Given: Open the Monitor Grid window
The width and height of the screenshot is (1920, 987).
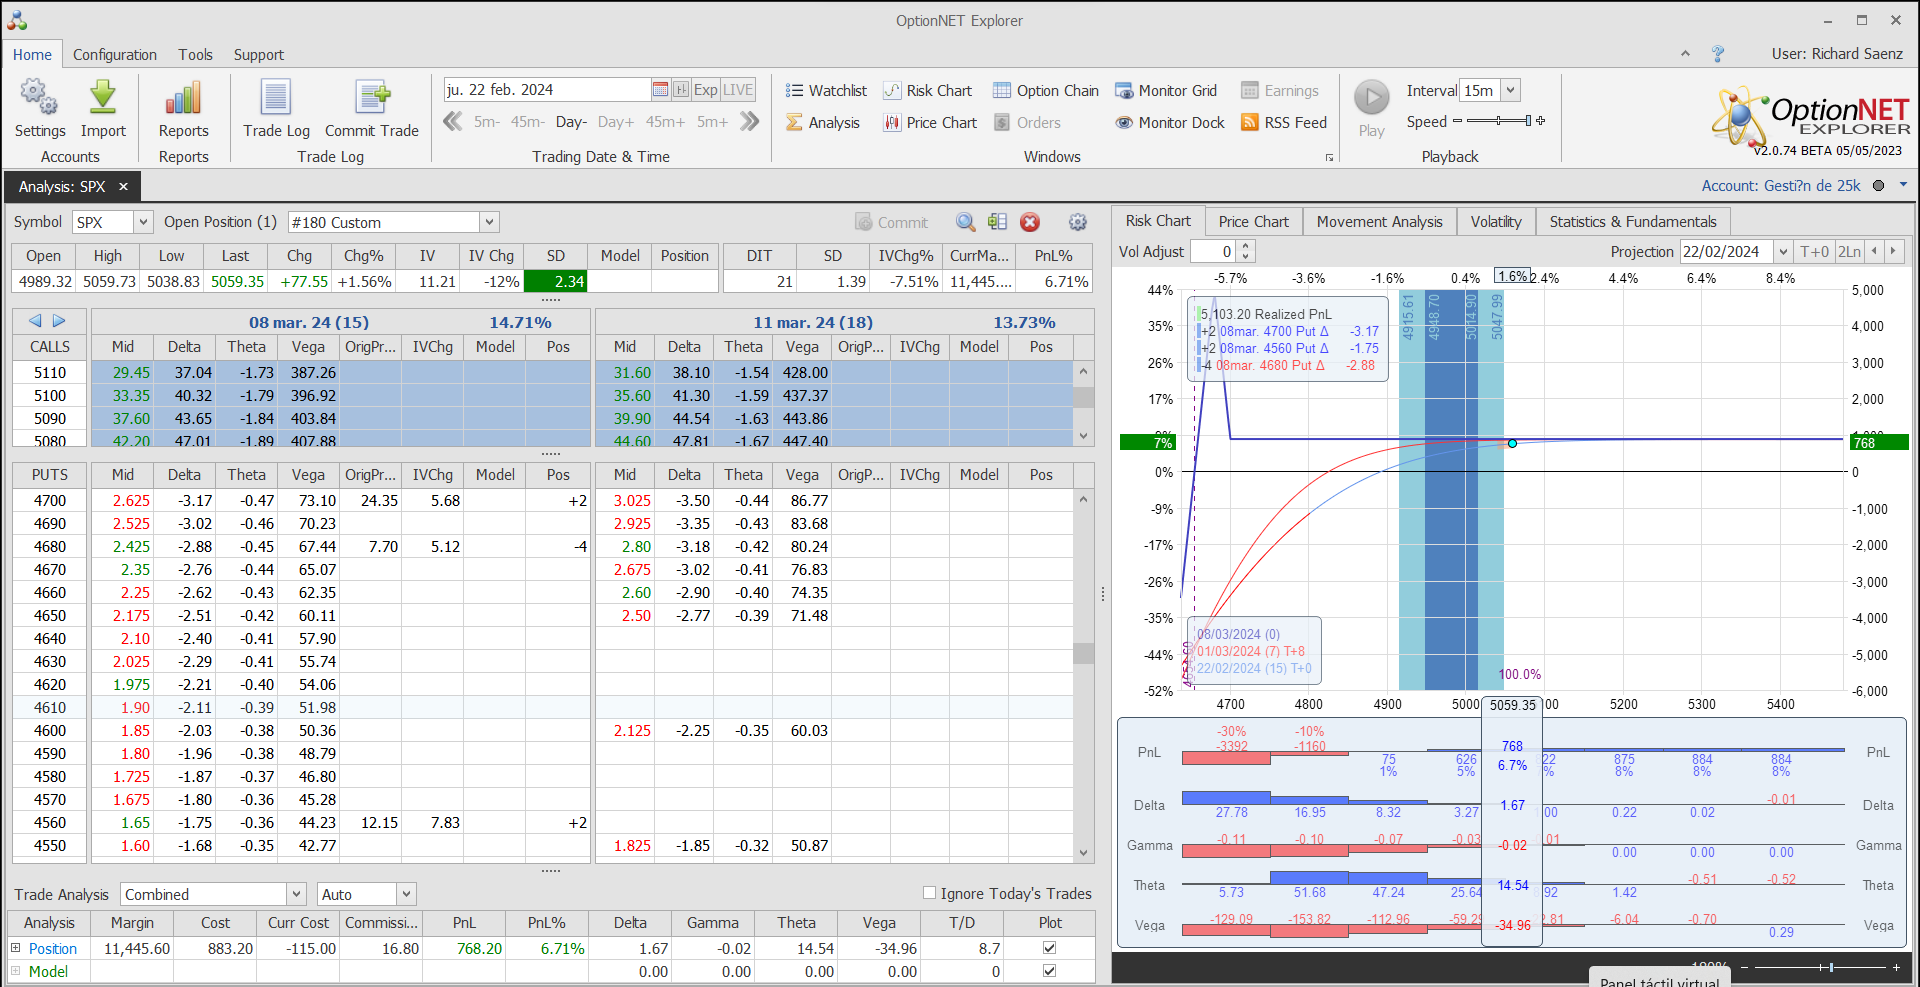Looking at the screenshot, I should pyautogui.click(x=1166, y=91).
